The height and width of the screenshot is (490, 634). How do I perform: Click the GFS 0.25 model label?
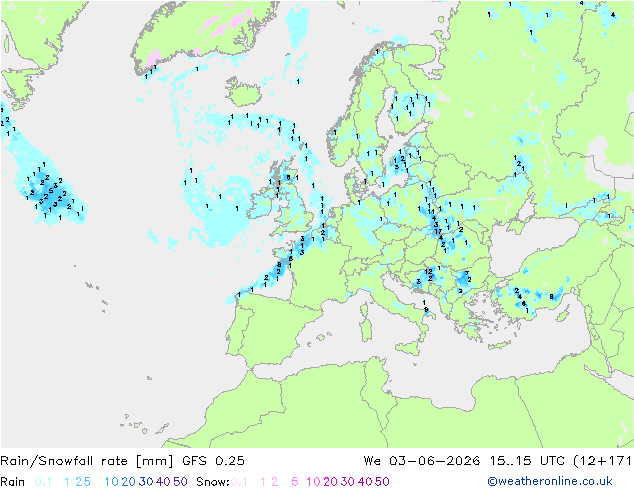click(213, 460)
